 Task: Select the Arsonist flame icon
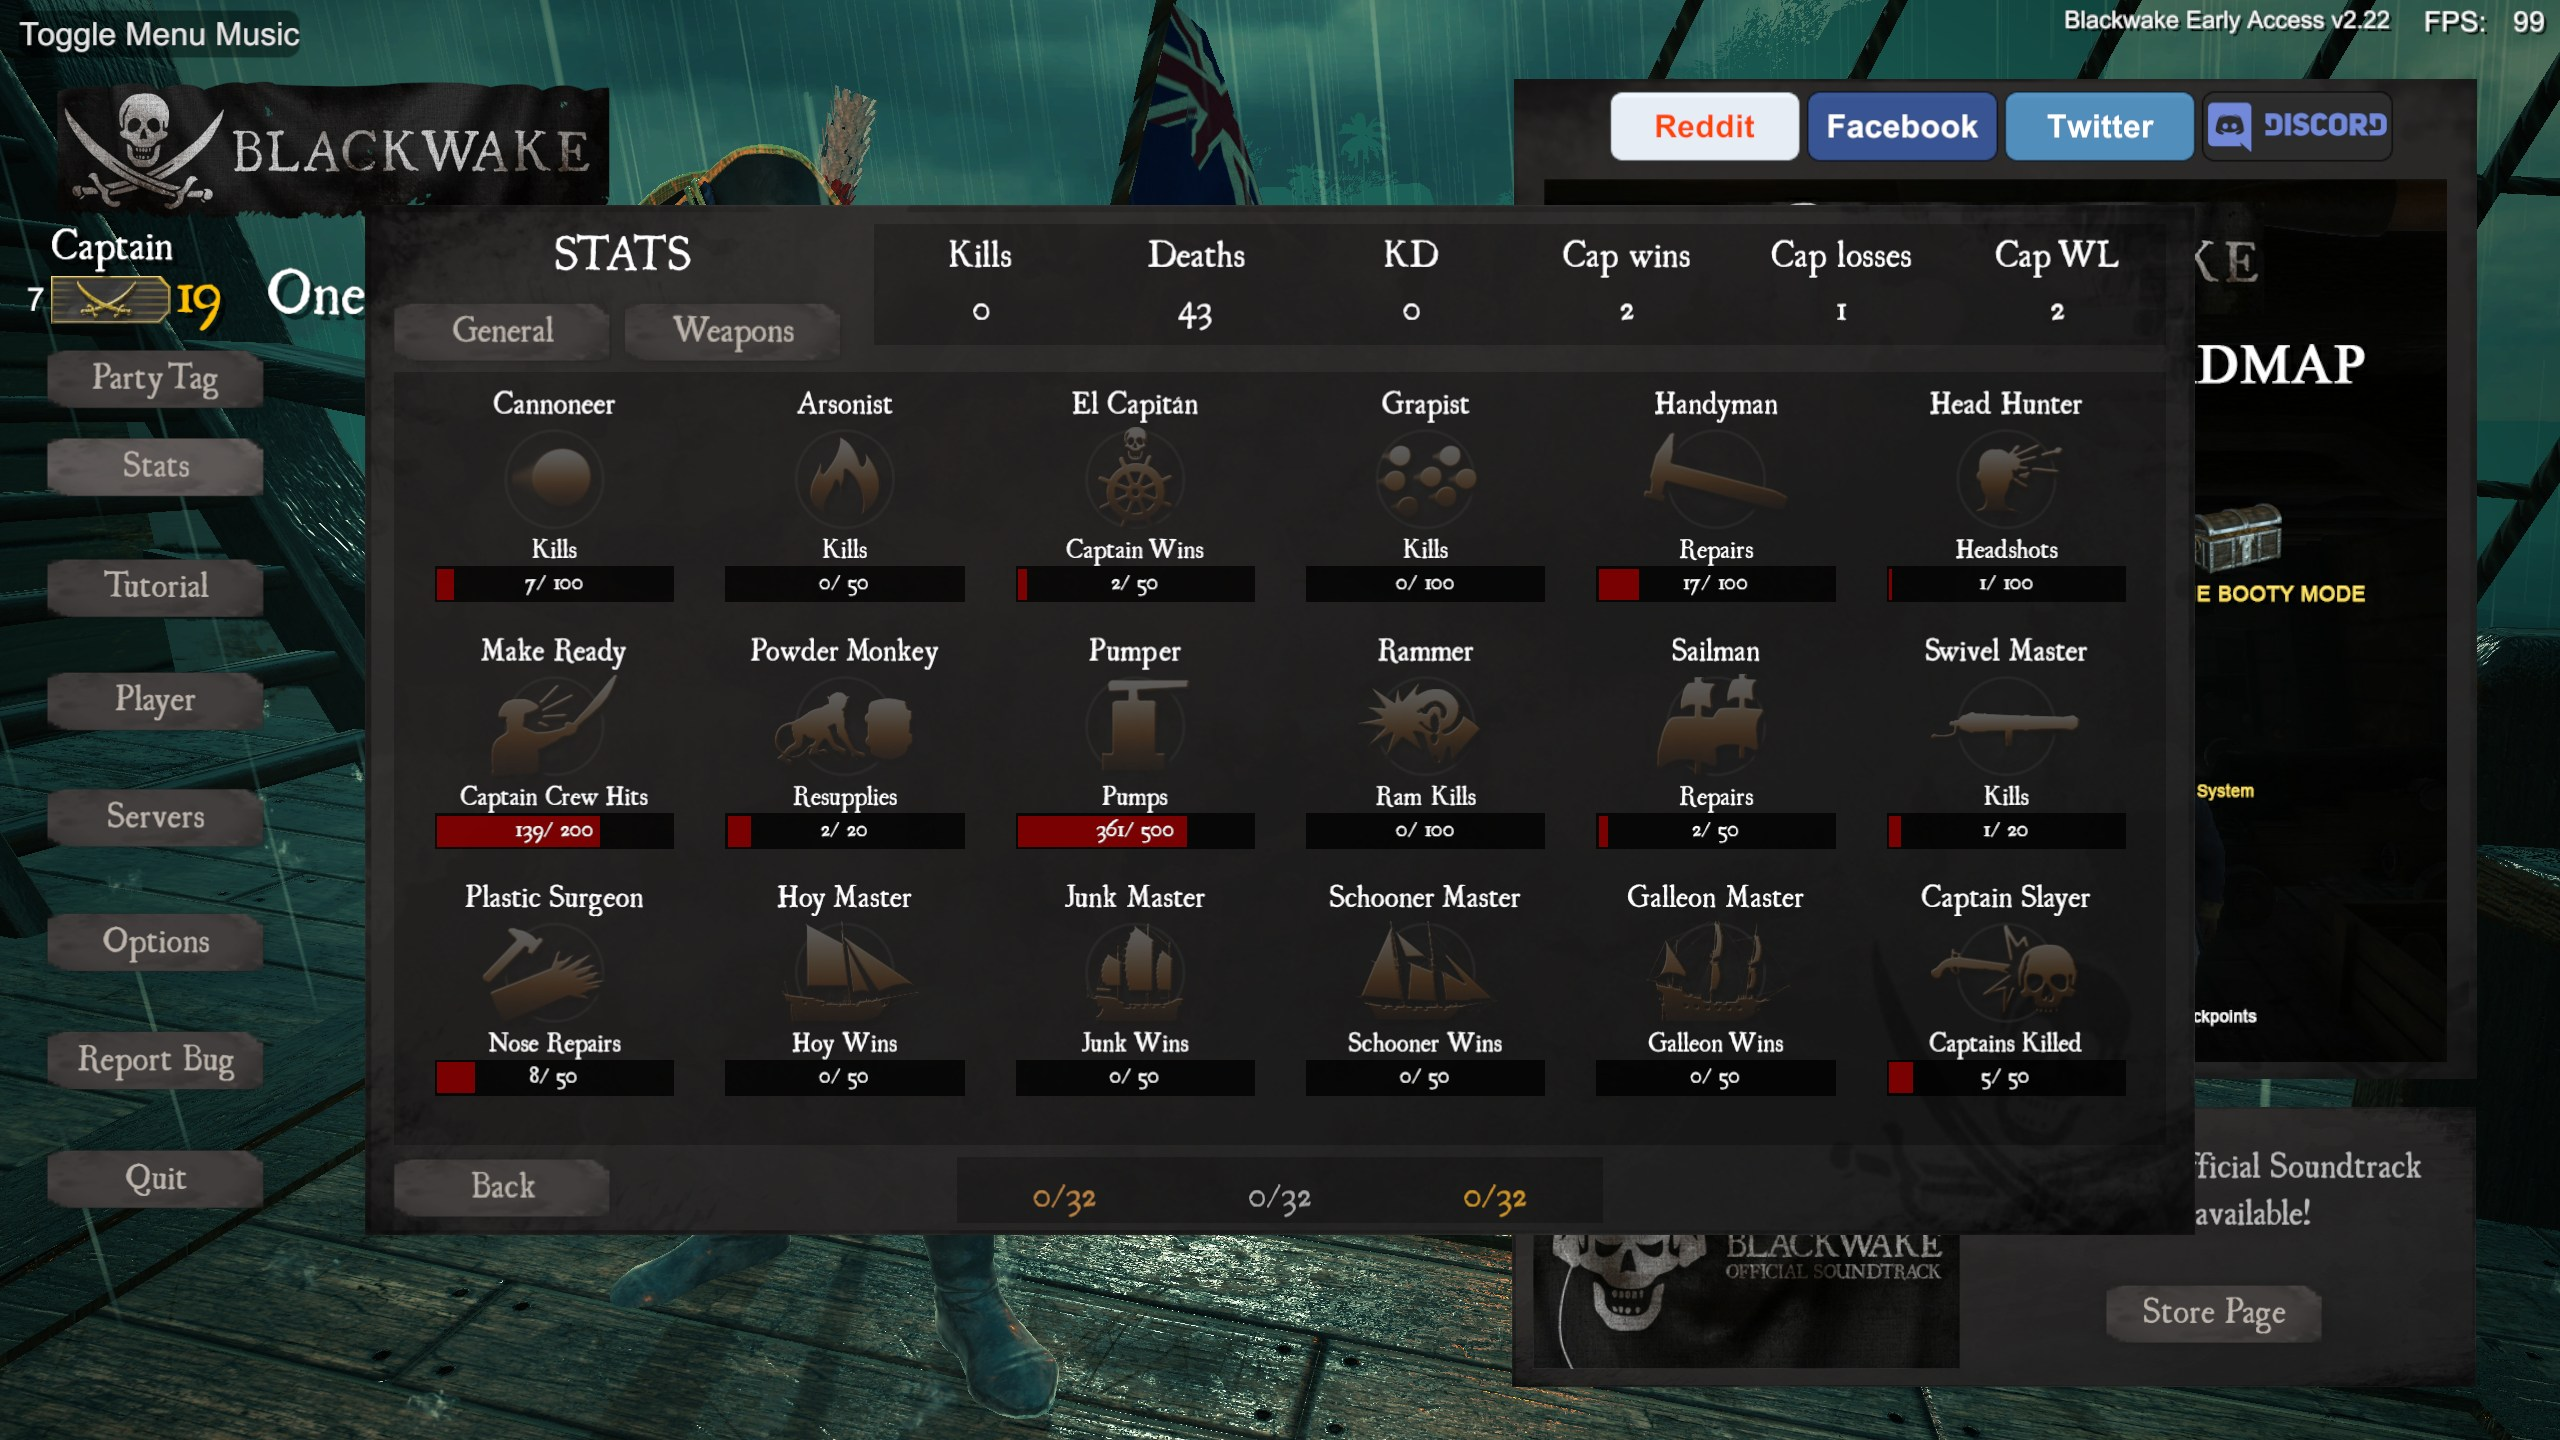(x=844, y=478)
